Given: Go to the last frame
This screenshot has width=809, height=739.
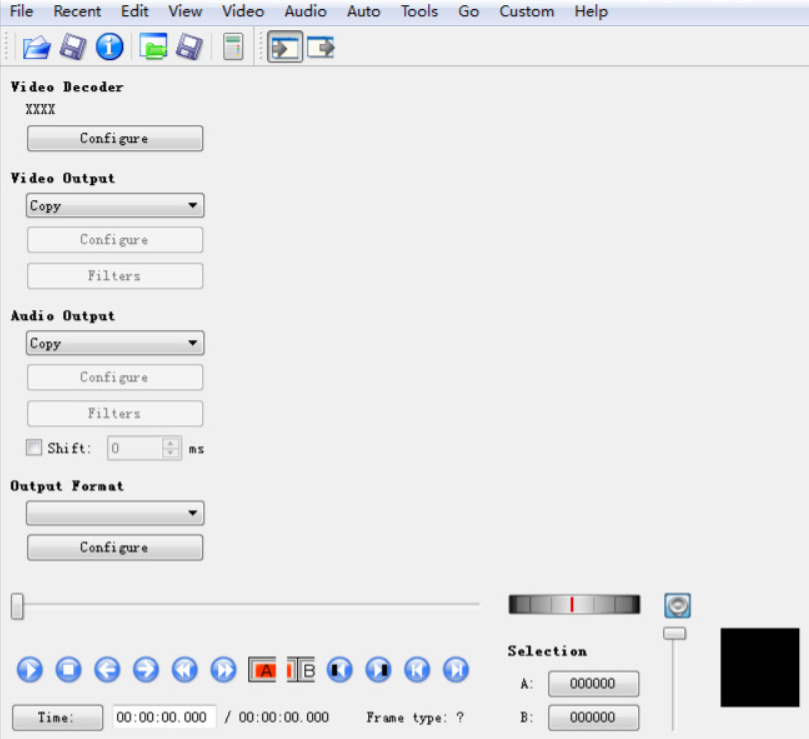Looking at the screenshot, I should click(456, 670).
